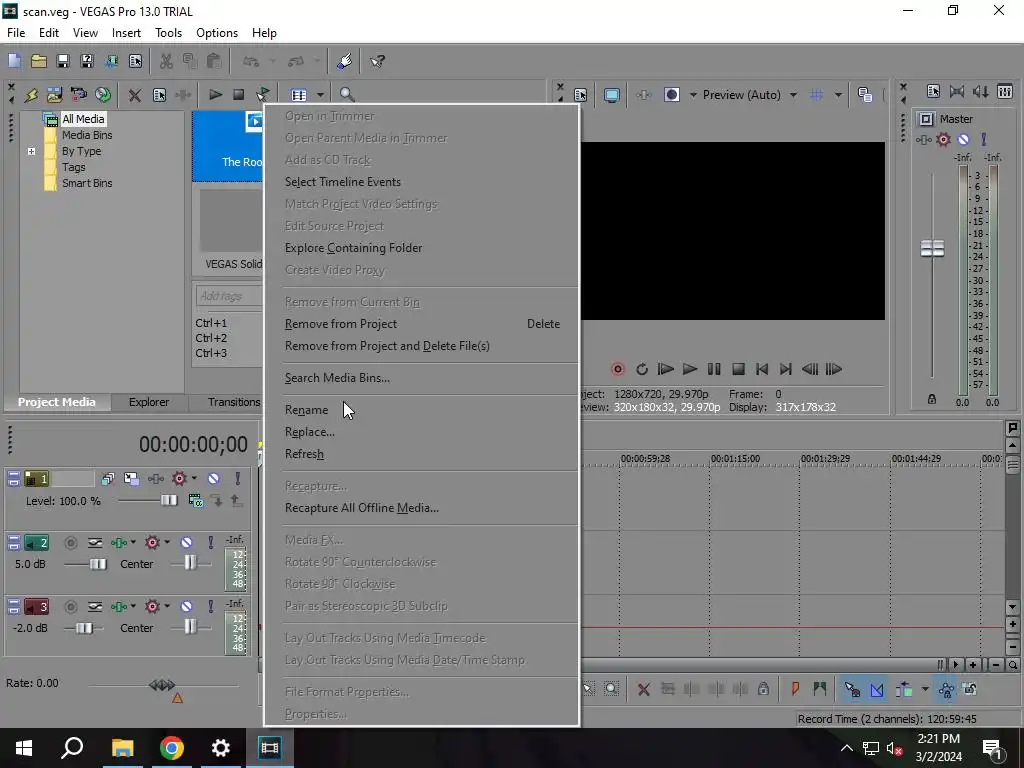1024x768 pixels.
Task: Choose Explore Containing Folder
Action: tap(353, 248)
